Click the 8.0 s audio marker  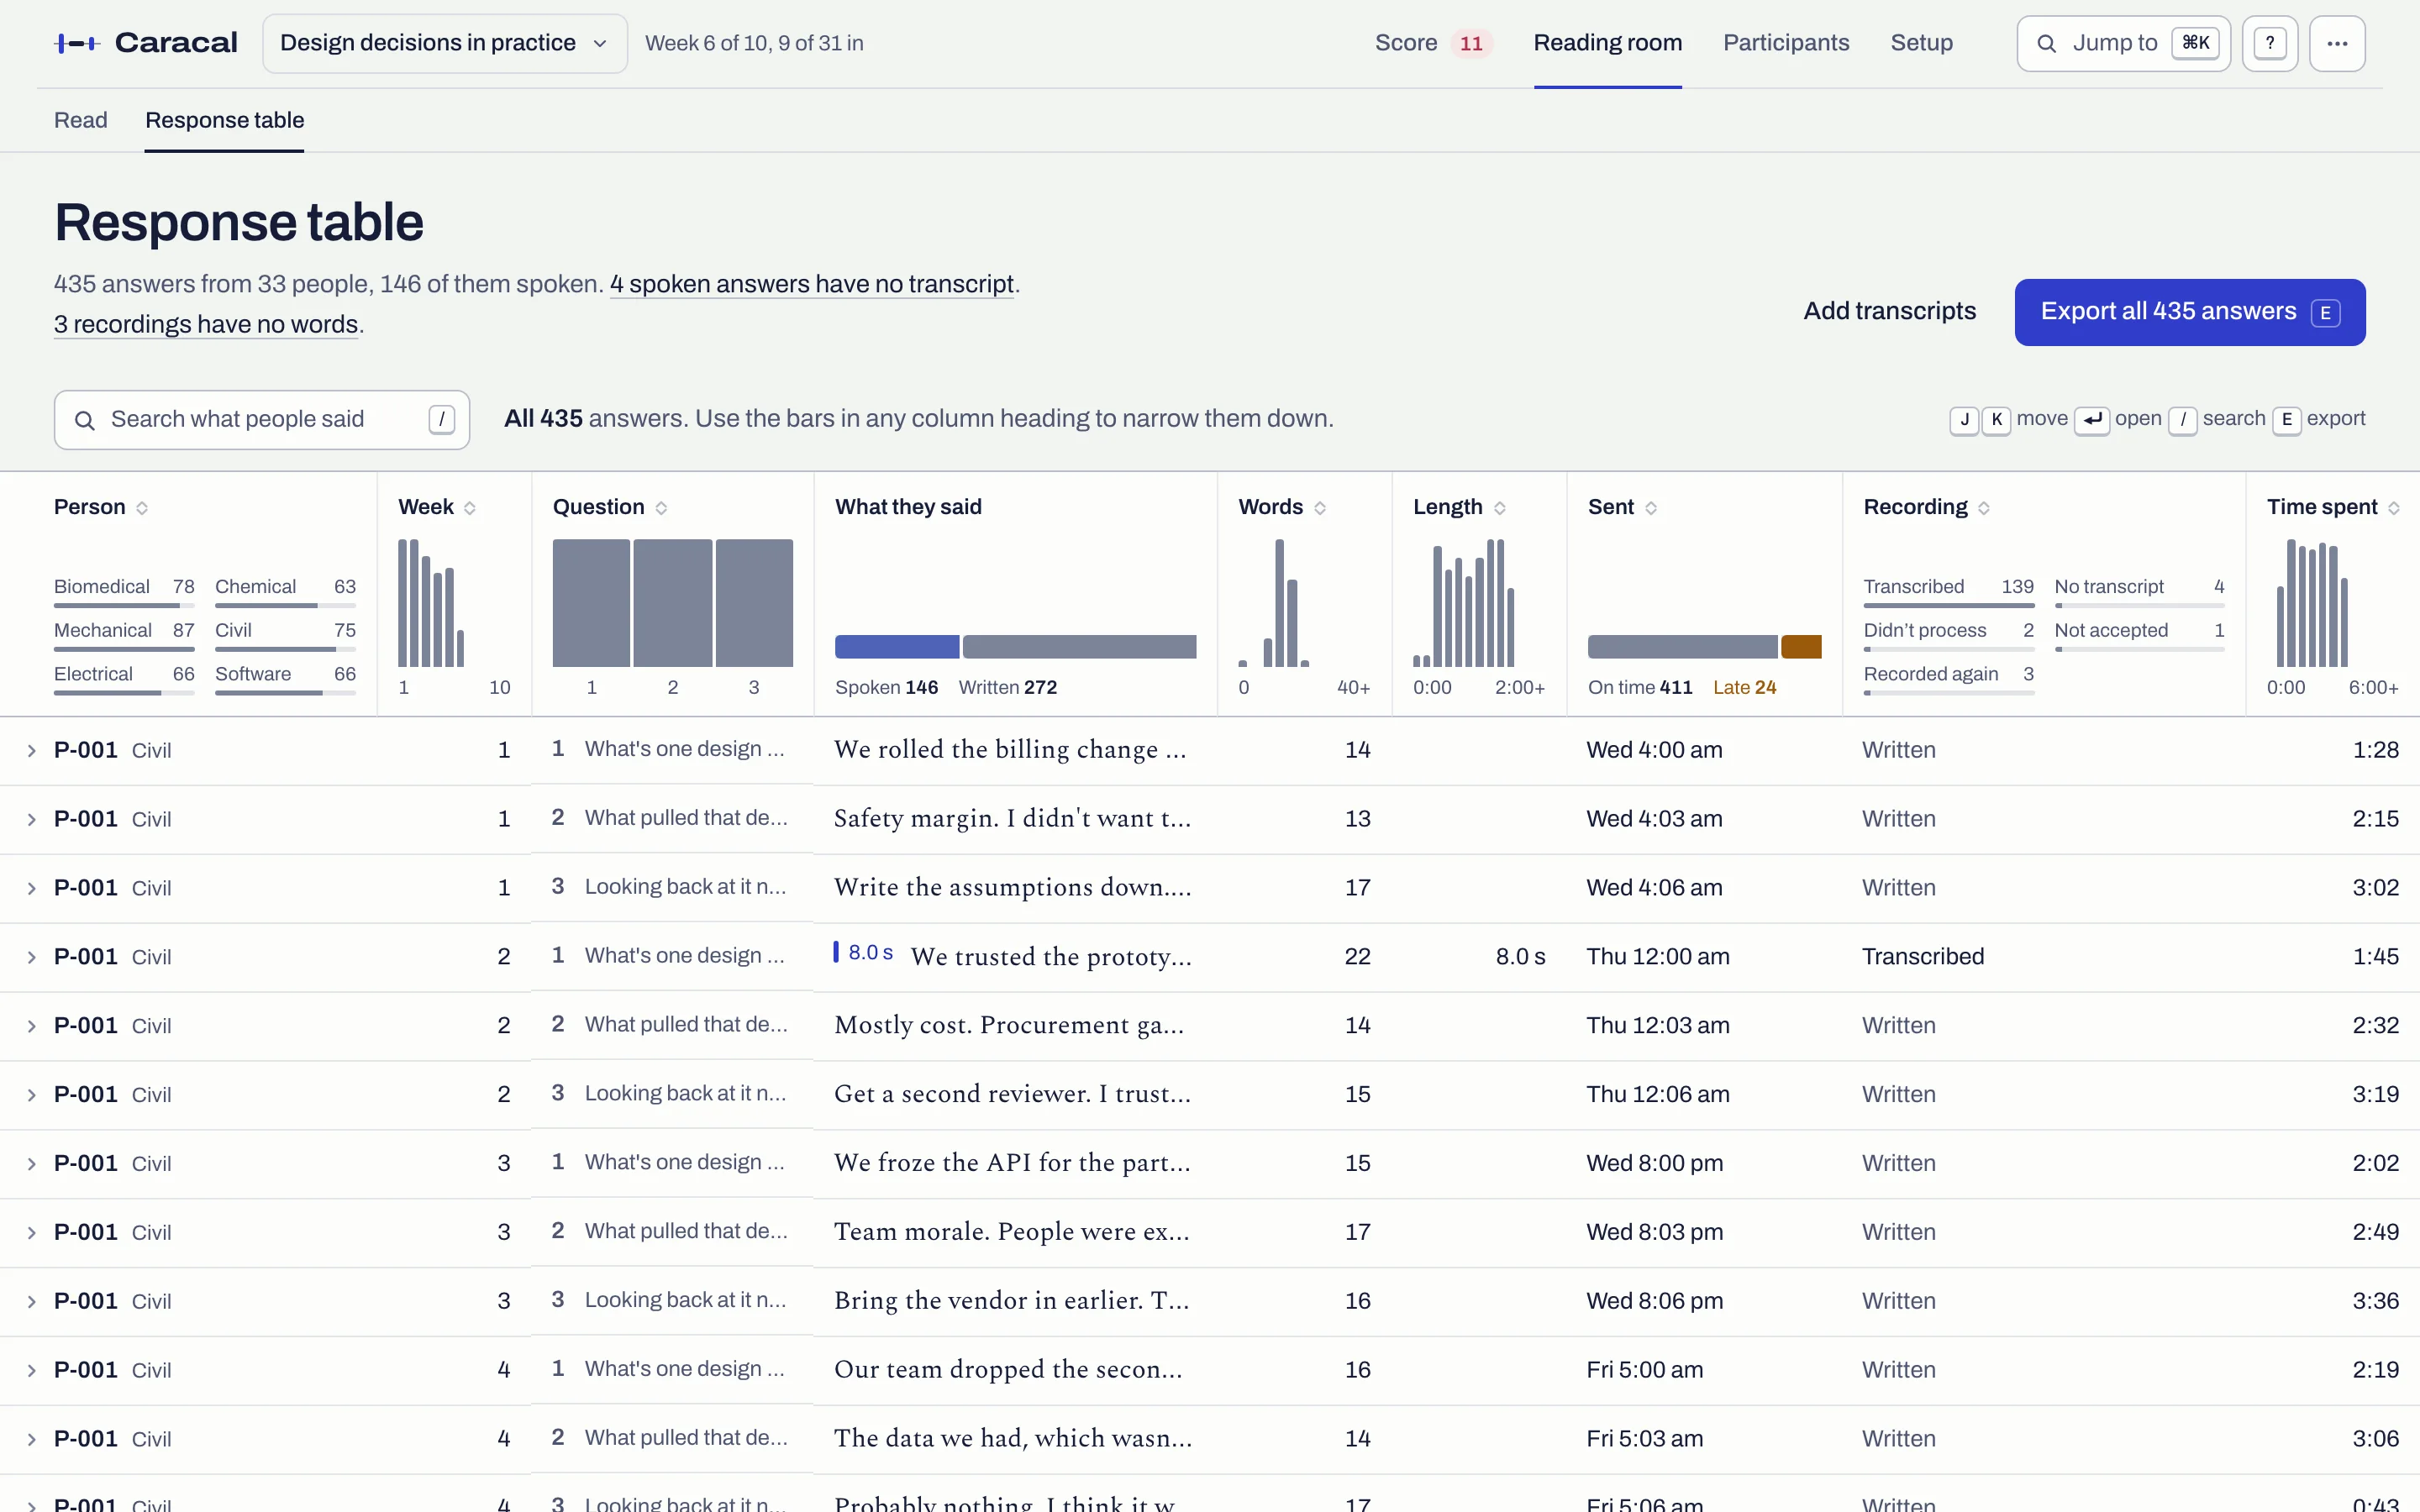pos(865,953)
